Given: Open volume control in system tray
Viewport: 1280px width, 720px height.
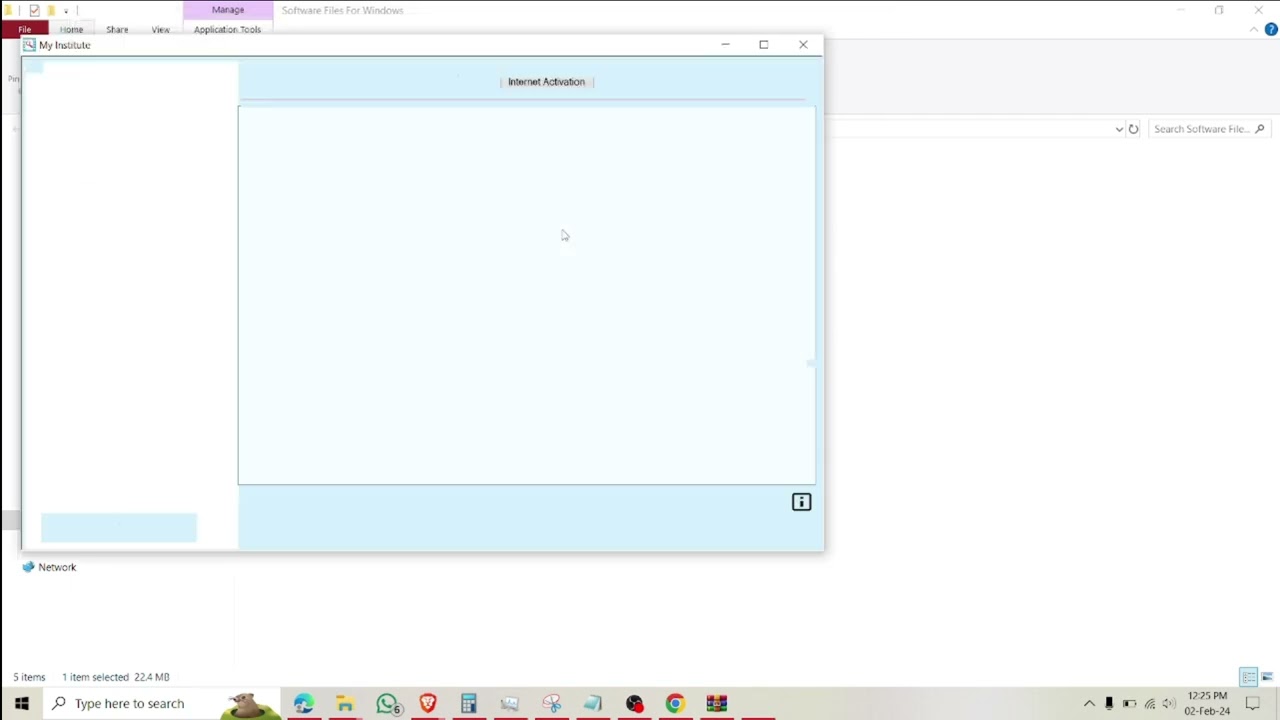Looking at the screenshot, I should point(1169,703).
